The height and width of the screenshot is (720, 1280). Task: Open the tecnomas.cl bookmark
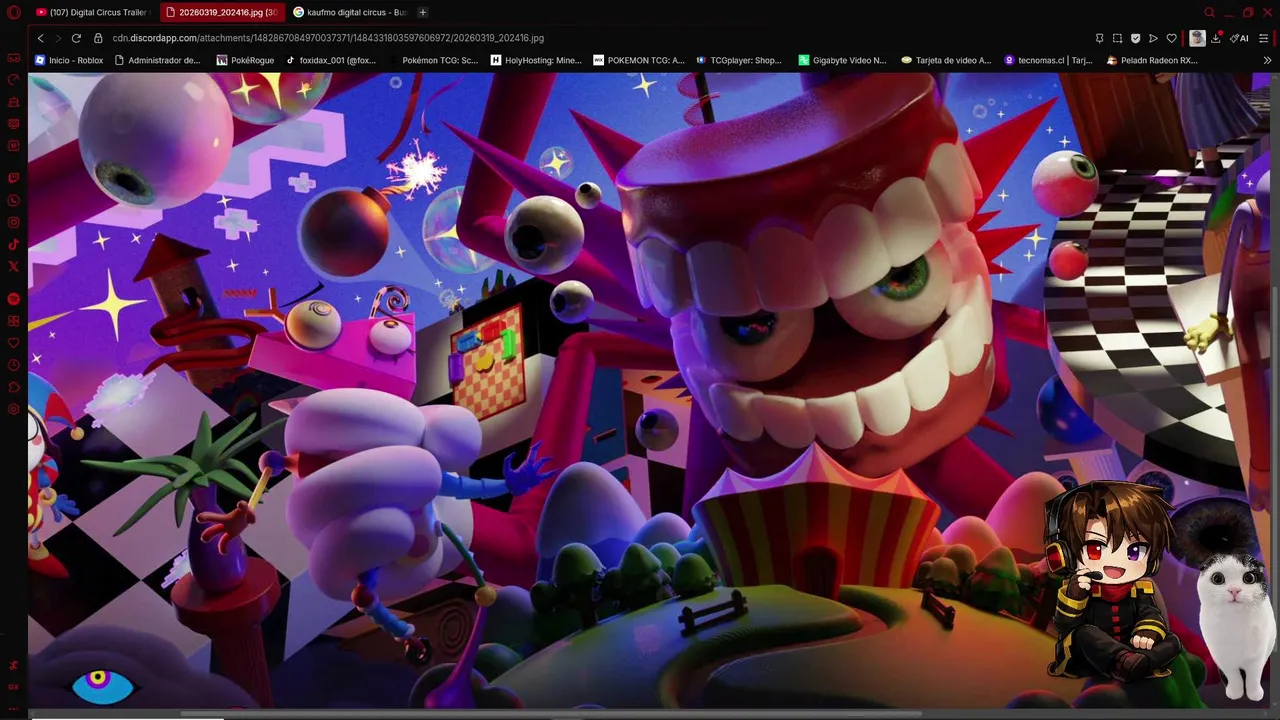click(x=1049, y=60)
